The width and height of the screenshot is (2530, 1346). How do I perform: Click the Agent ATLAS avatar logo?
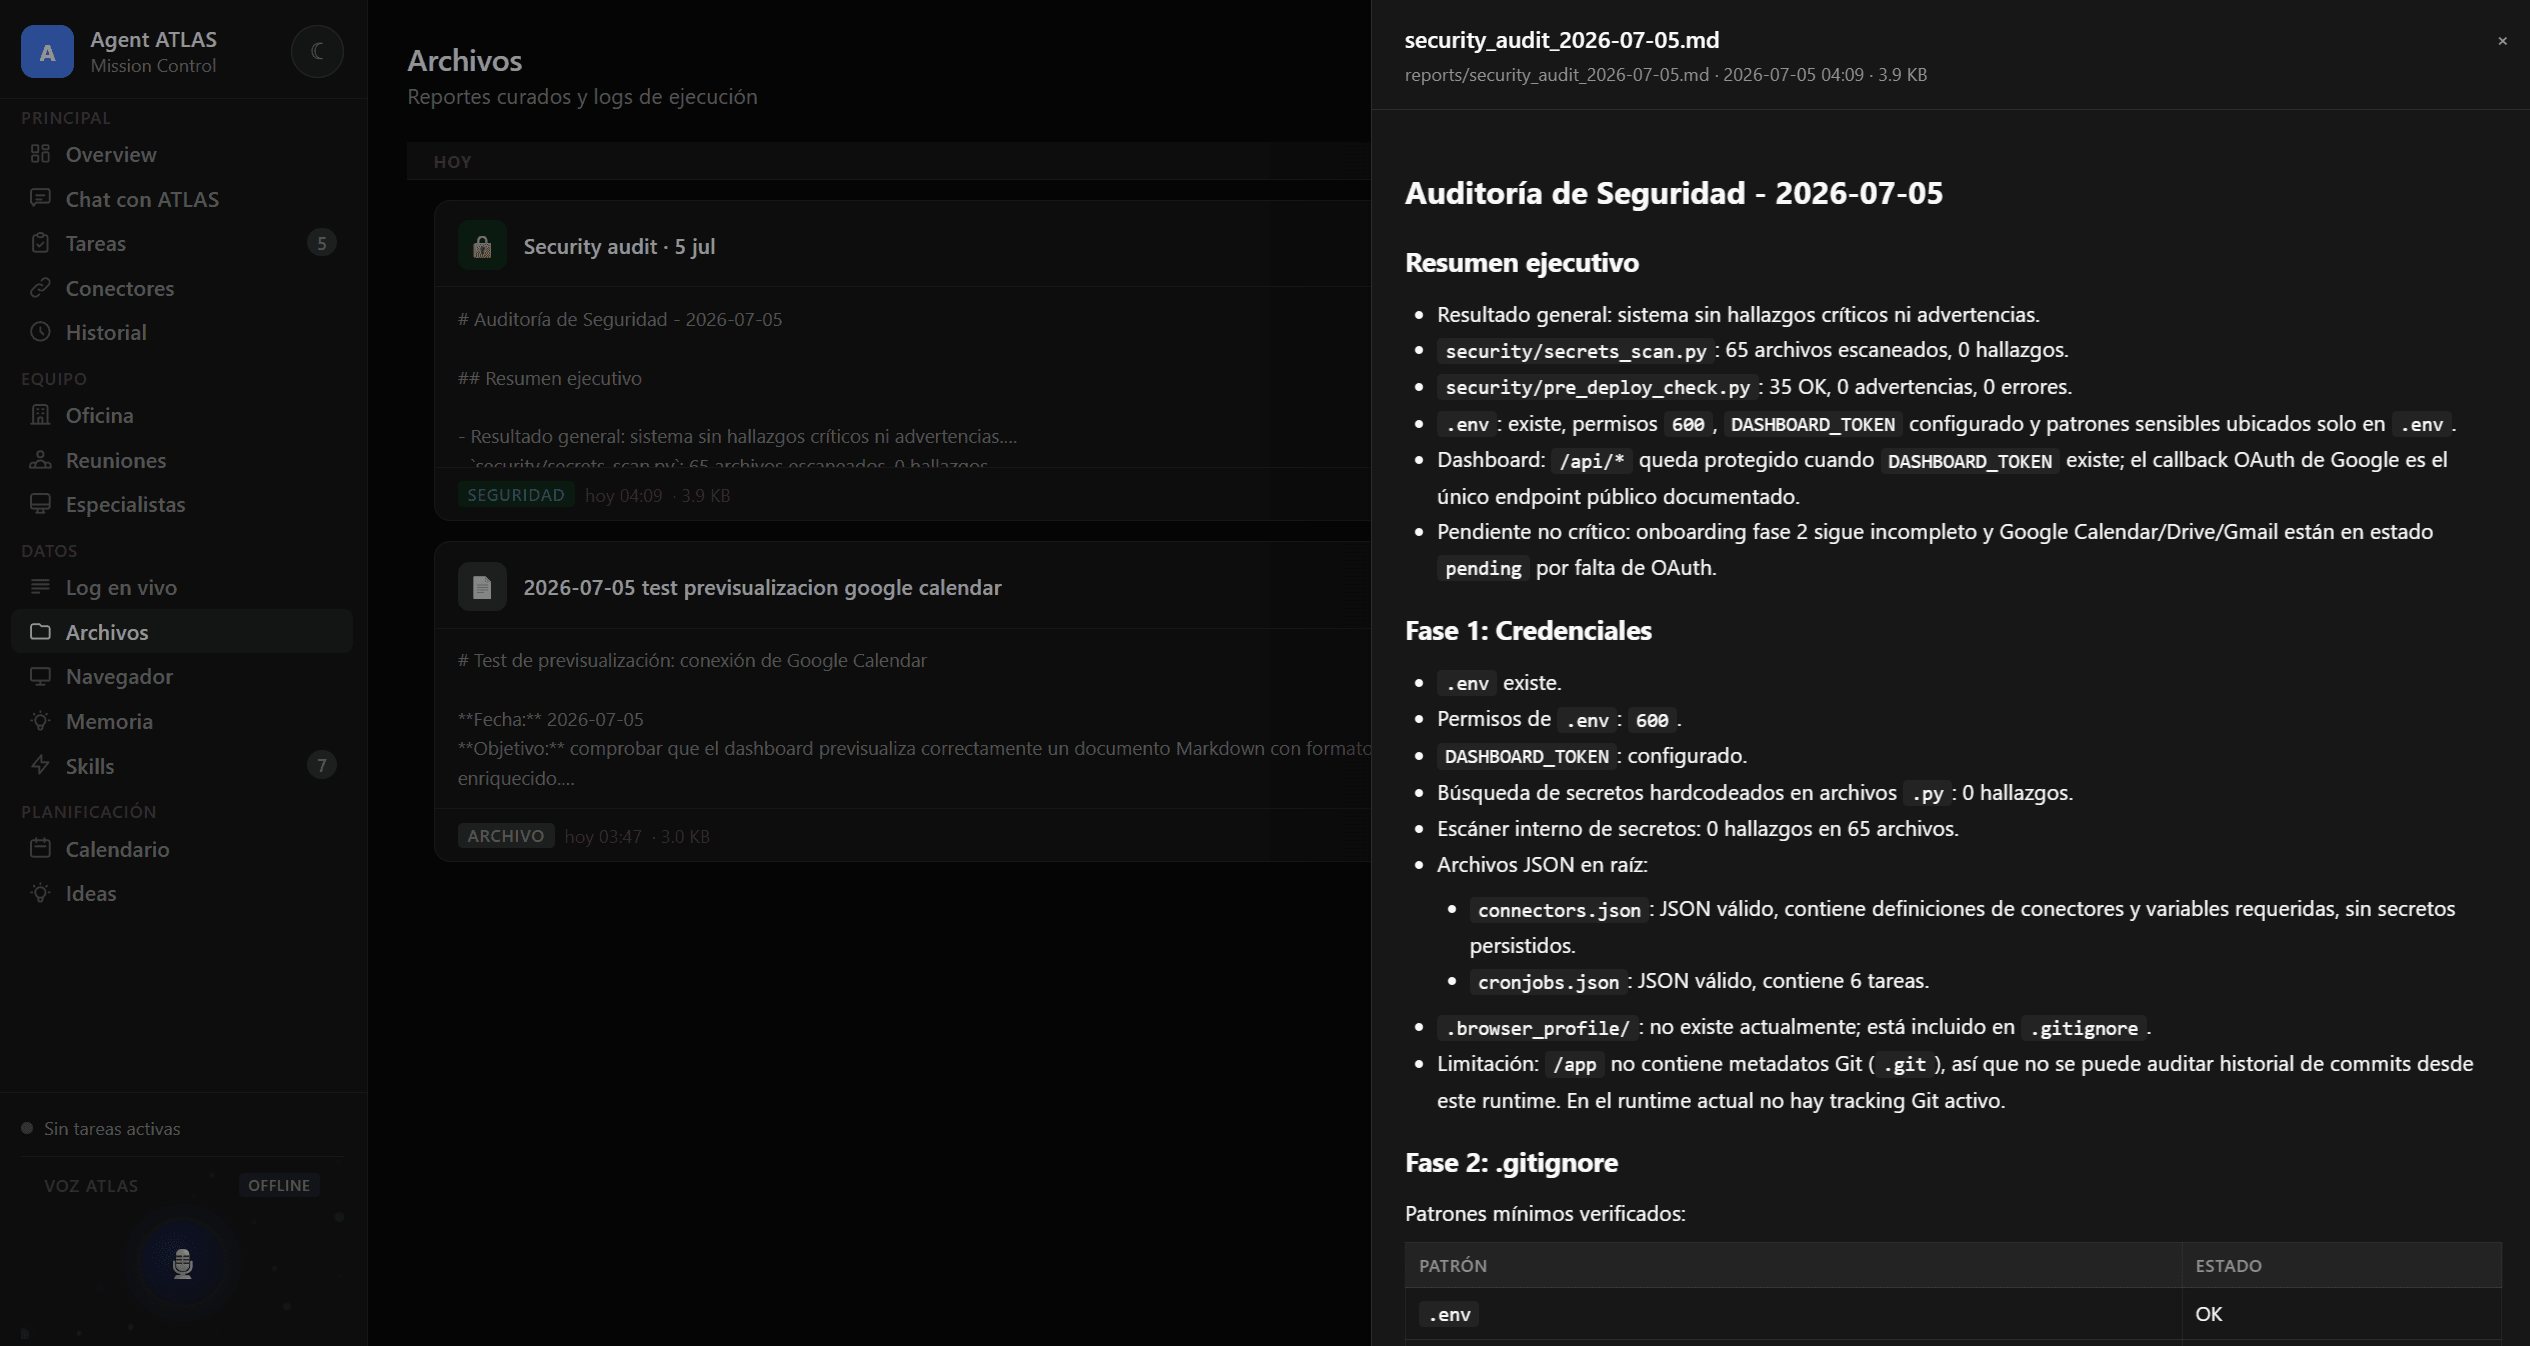pyautogui.click(x=47, y=52)
